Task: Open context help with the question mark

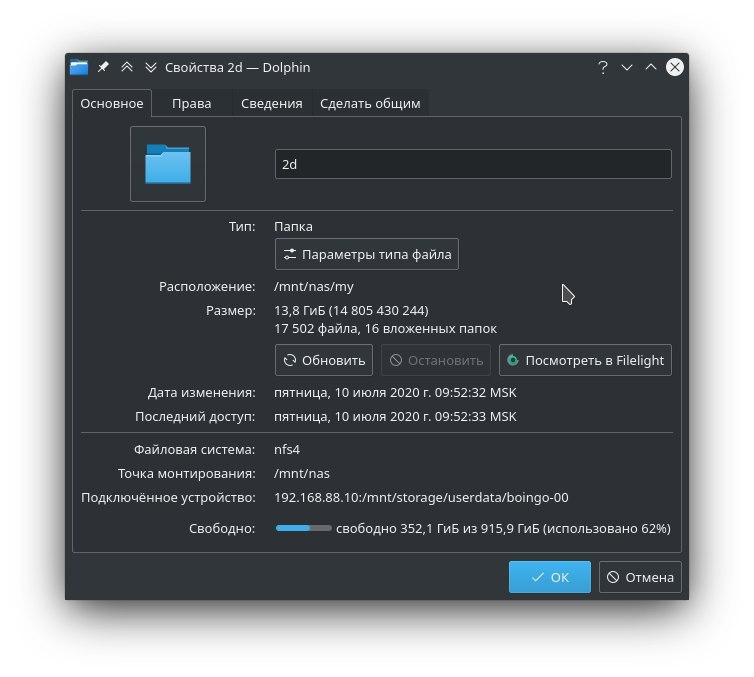Action: pos(603,67)
